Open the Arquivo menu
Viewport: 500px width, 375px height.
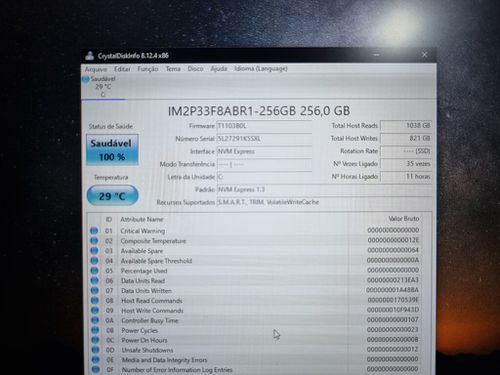pos(96,69)
